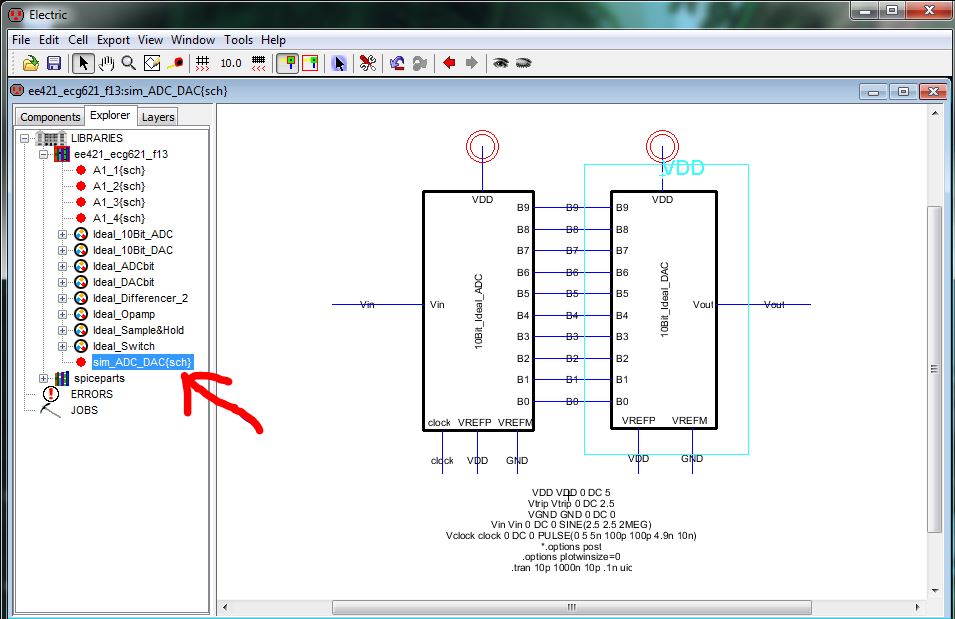Expand the spiceparts library node
The height and width of the screenshot is (619, 955).
click(x=43, y=378)
